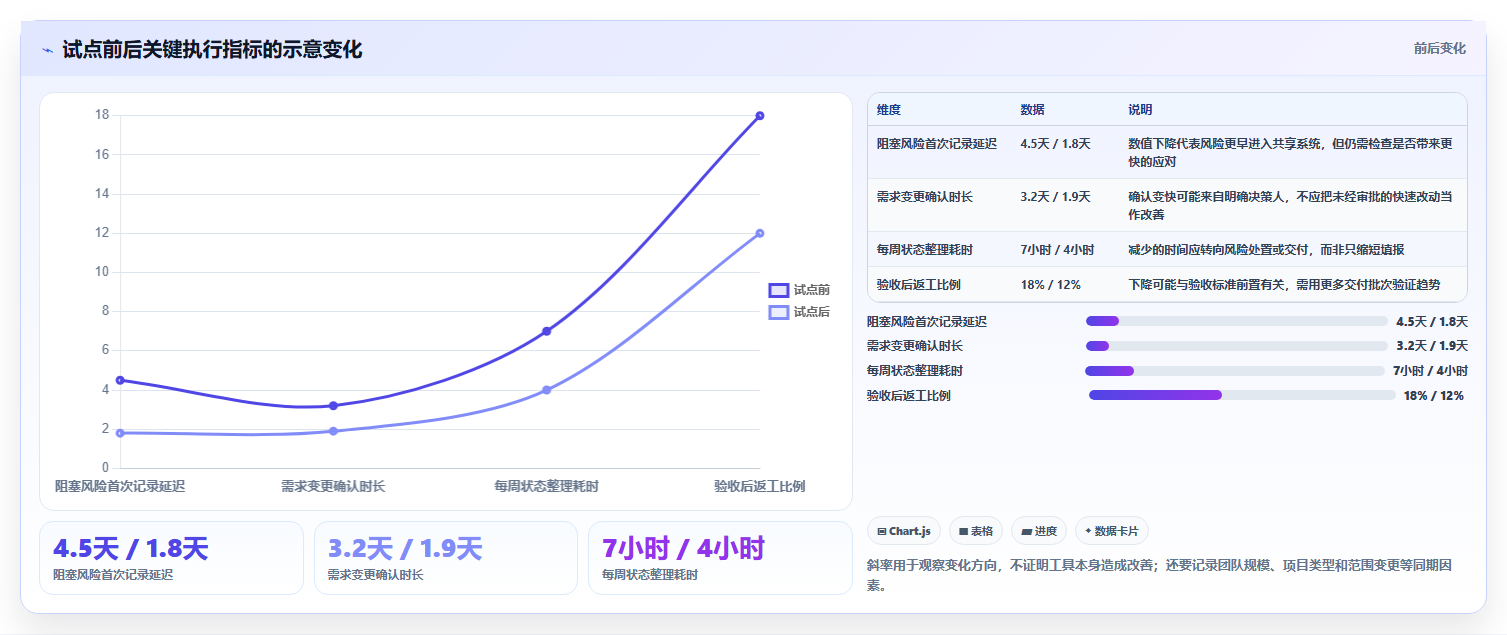Click the 试点前 legend color box
Screen dimensions: 1507x635
pos(779,290)
